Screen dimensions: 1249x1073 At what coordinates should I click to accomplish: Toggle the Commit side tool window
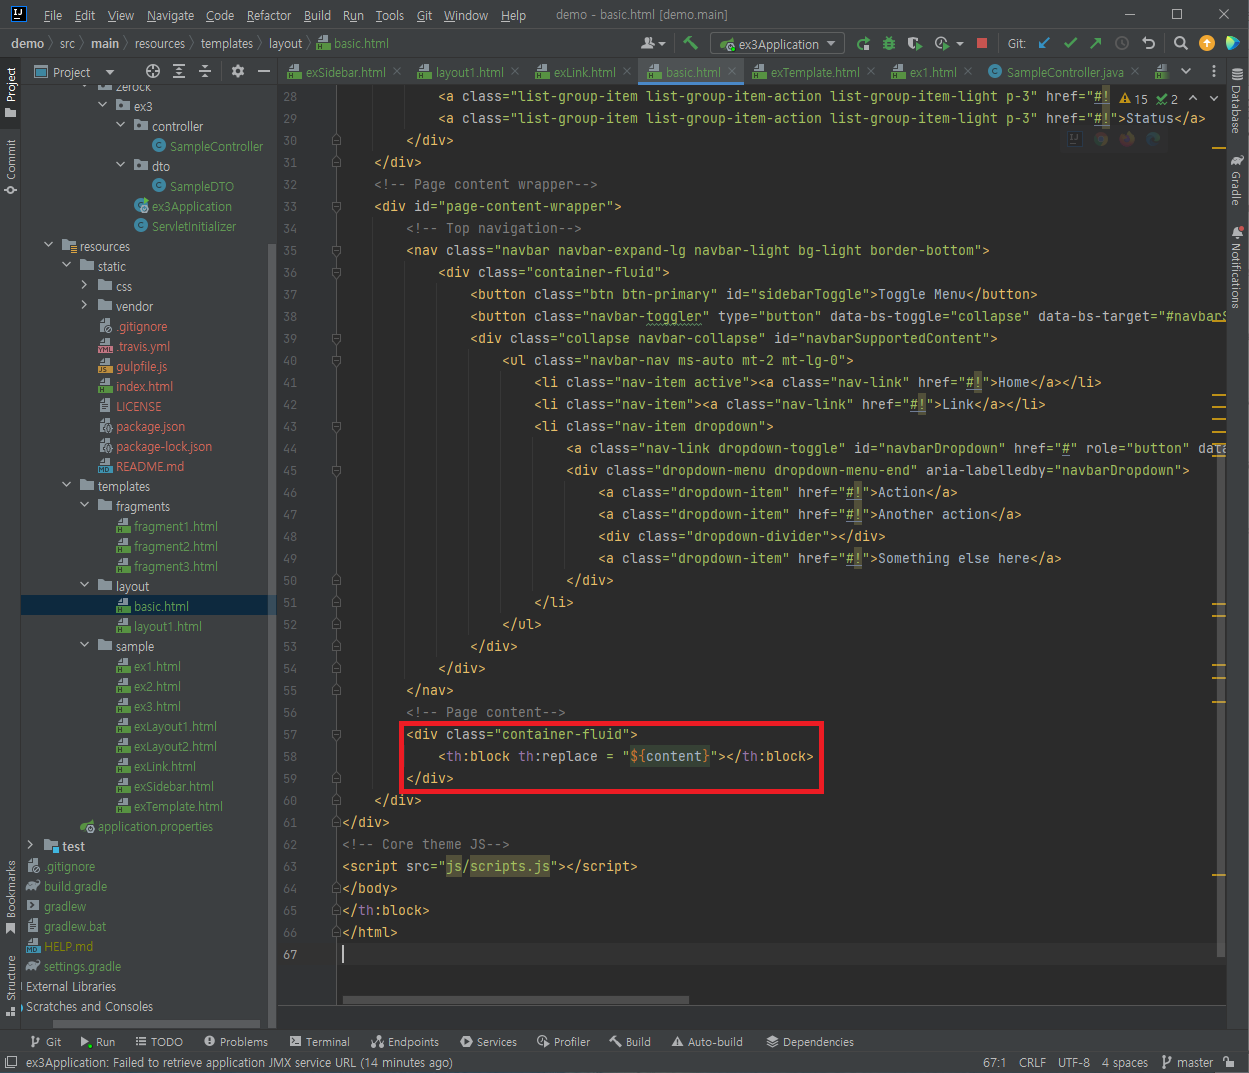click(11, 166)
